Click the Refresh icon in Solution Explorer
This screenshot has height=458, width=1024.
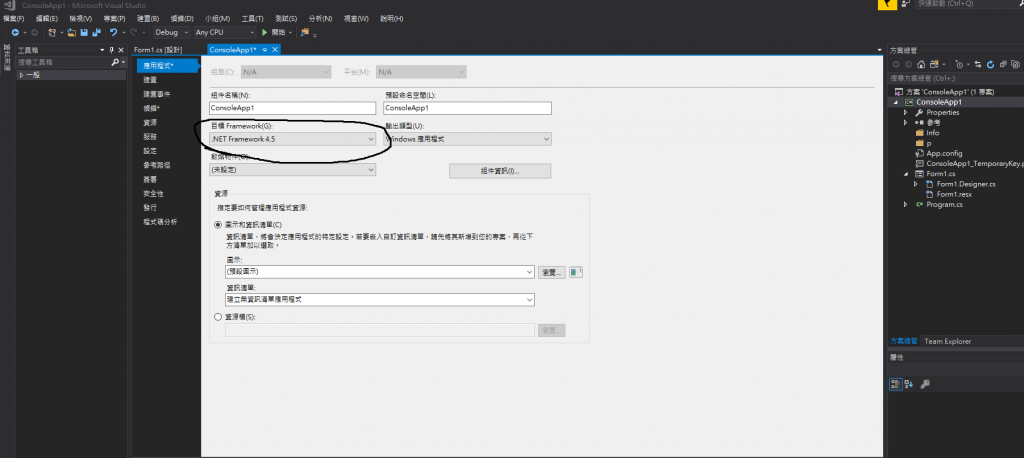tap(990, 64)
